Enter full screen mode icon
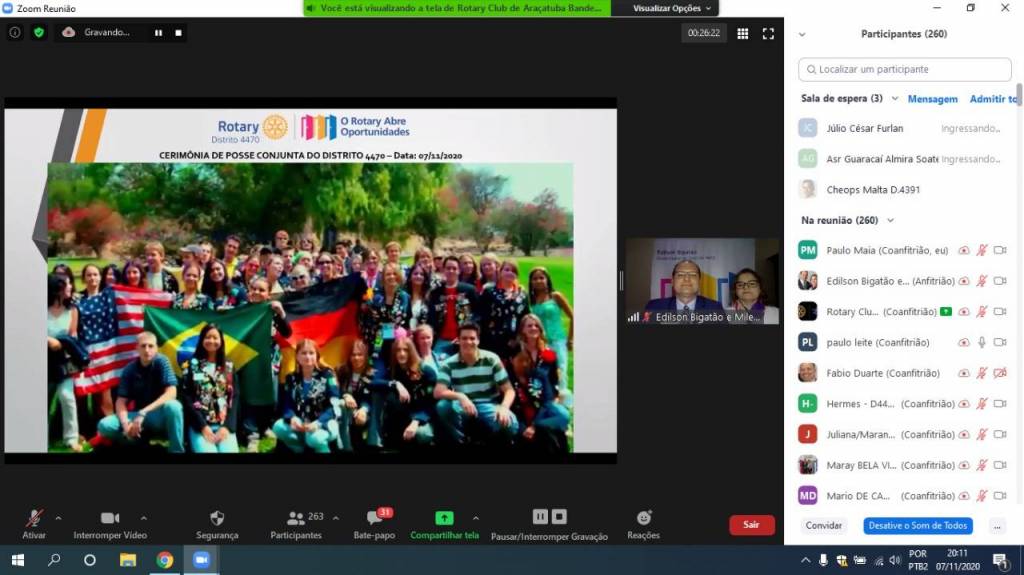Screen dimensions: 1024x575 coord(768,33)
